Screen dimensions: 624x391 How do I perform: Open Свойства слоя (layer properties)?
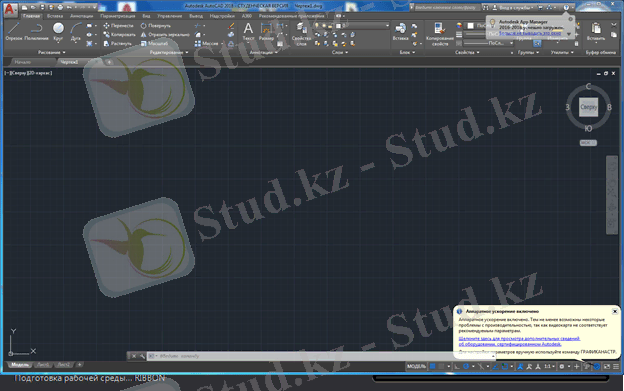click(x=301, y=33)
